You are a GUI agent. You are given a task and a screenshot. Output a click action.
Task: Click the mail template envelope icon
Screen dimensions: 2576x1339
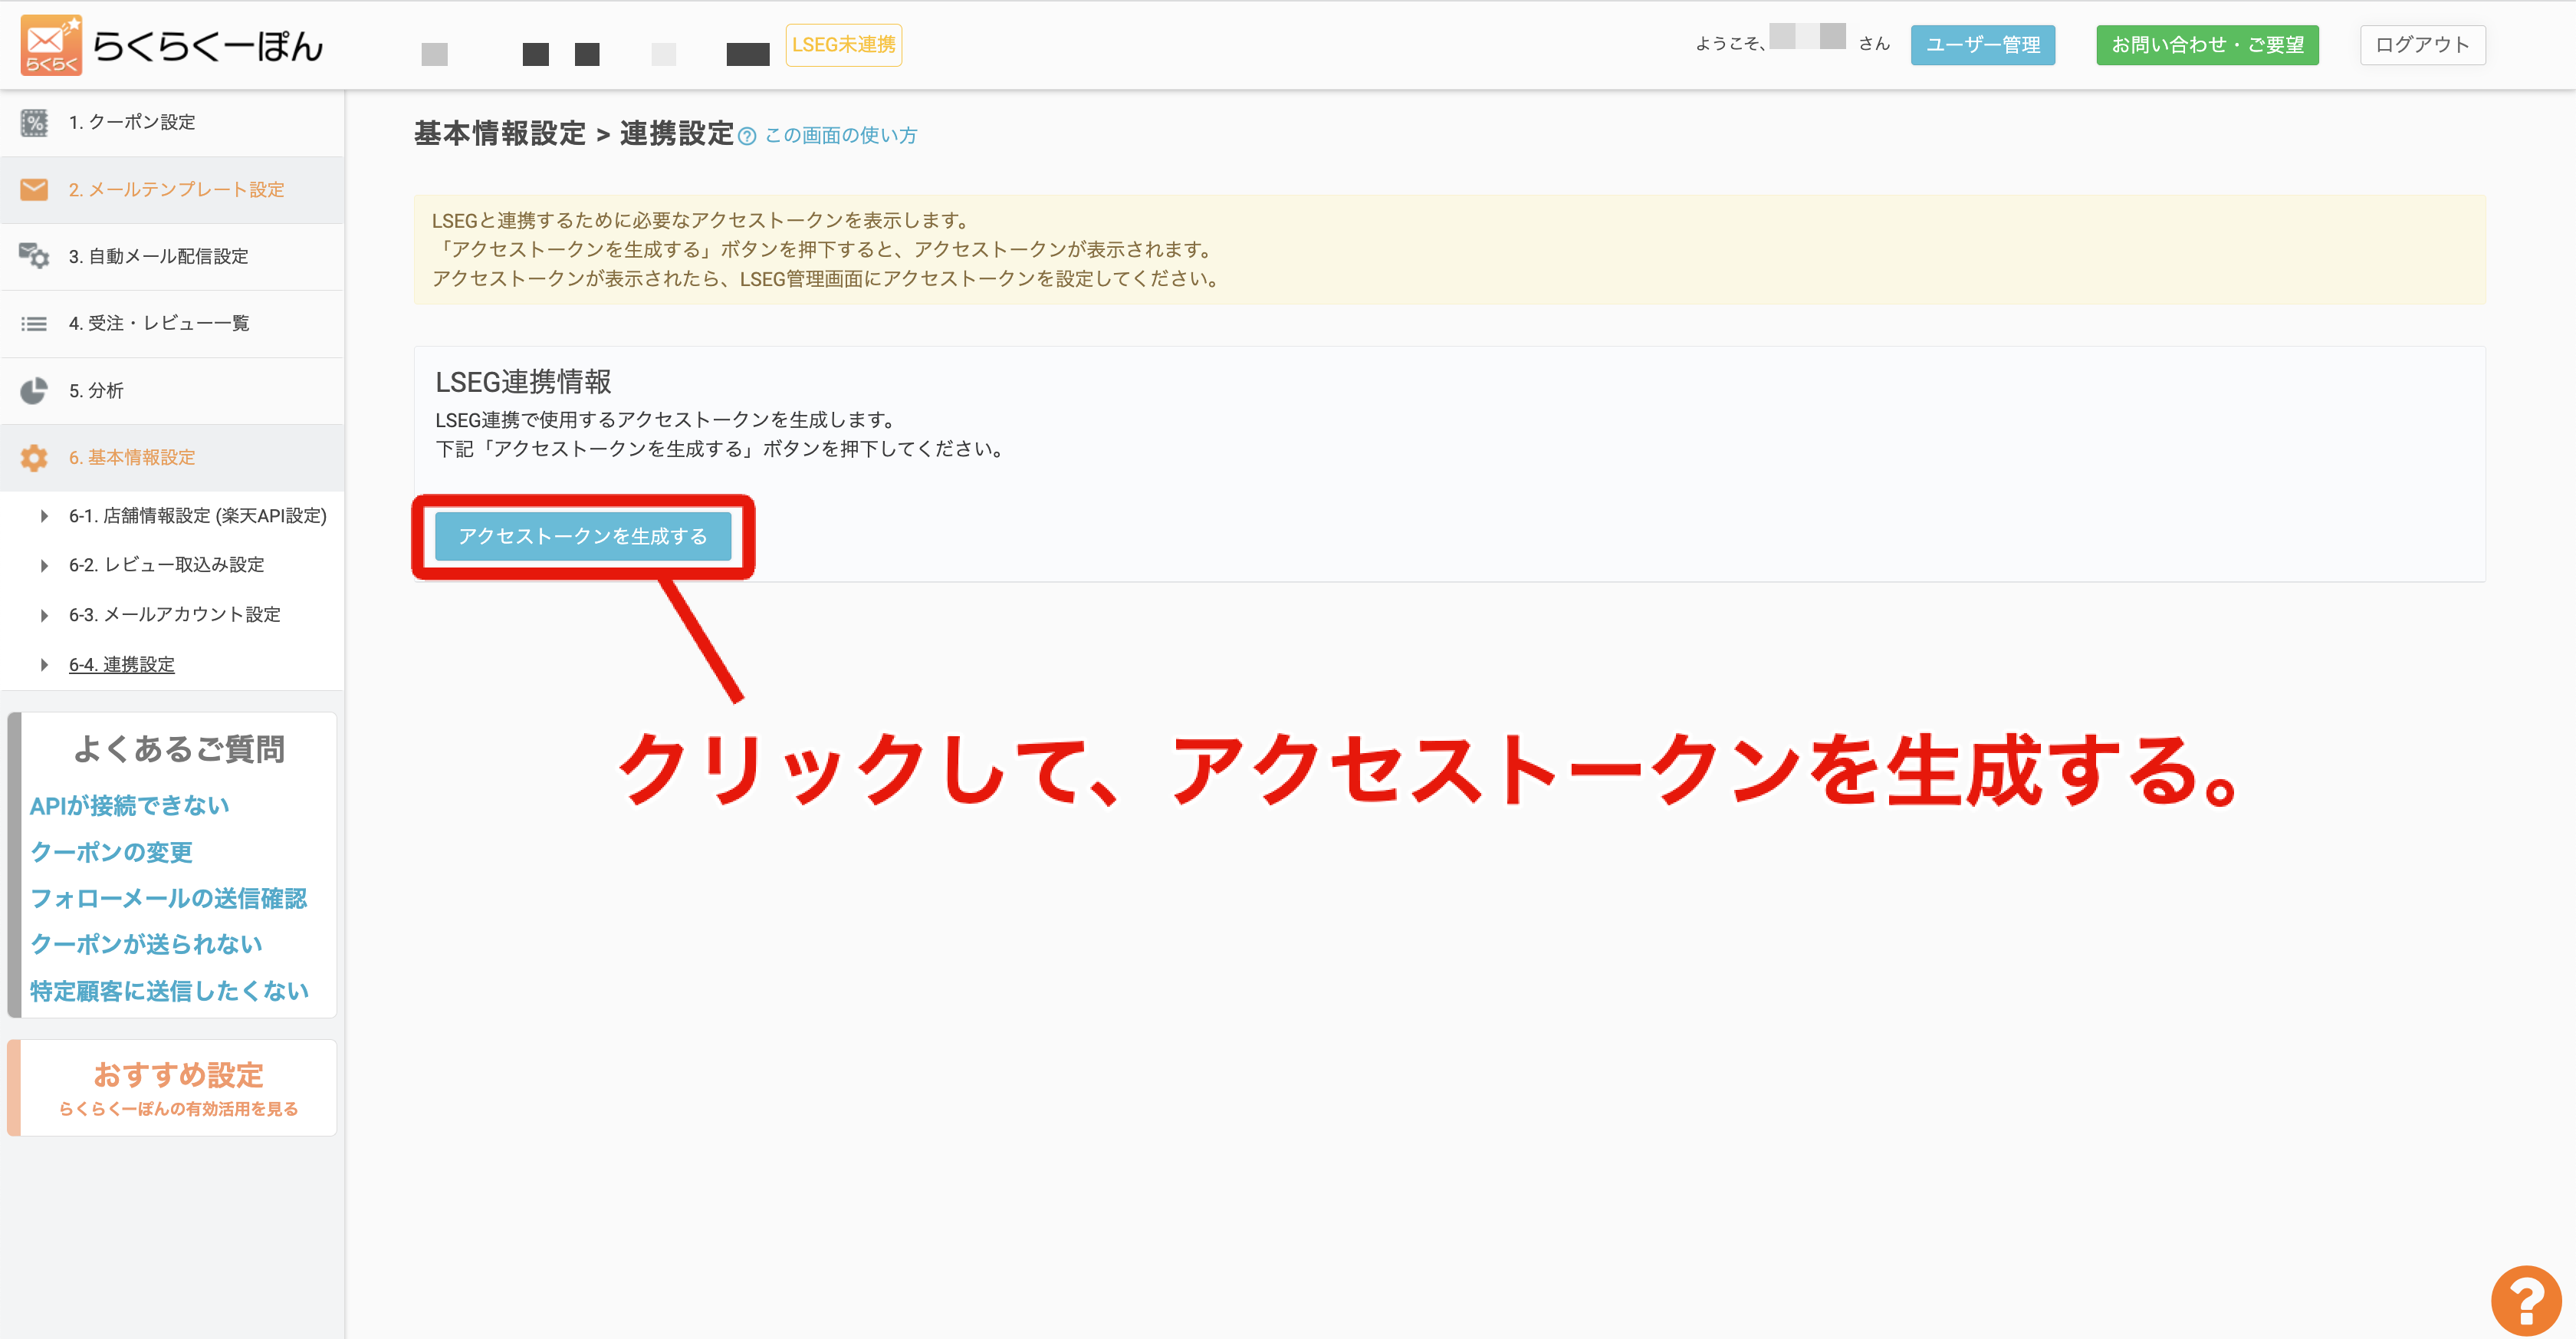(34, 190)
